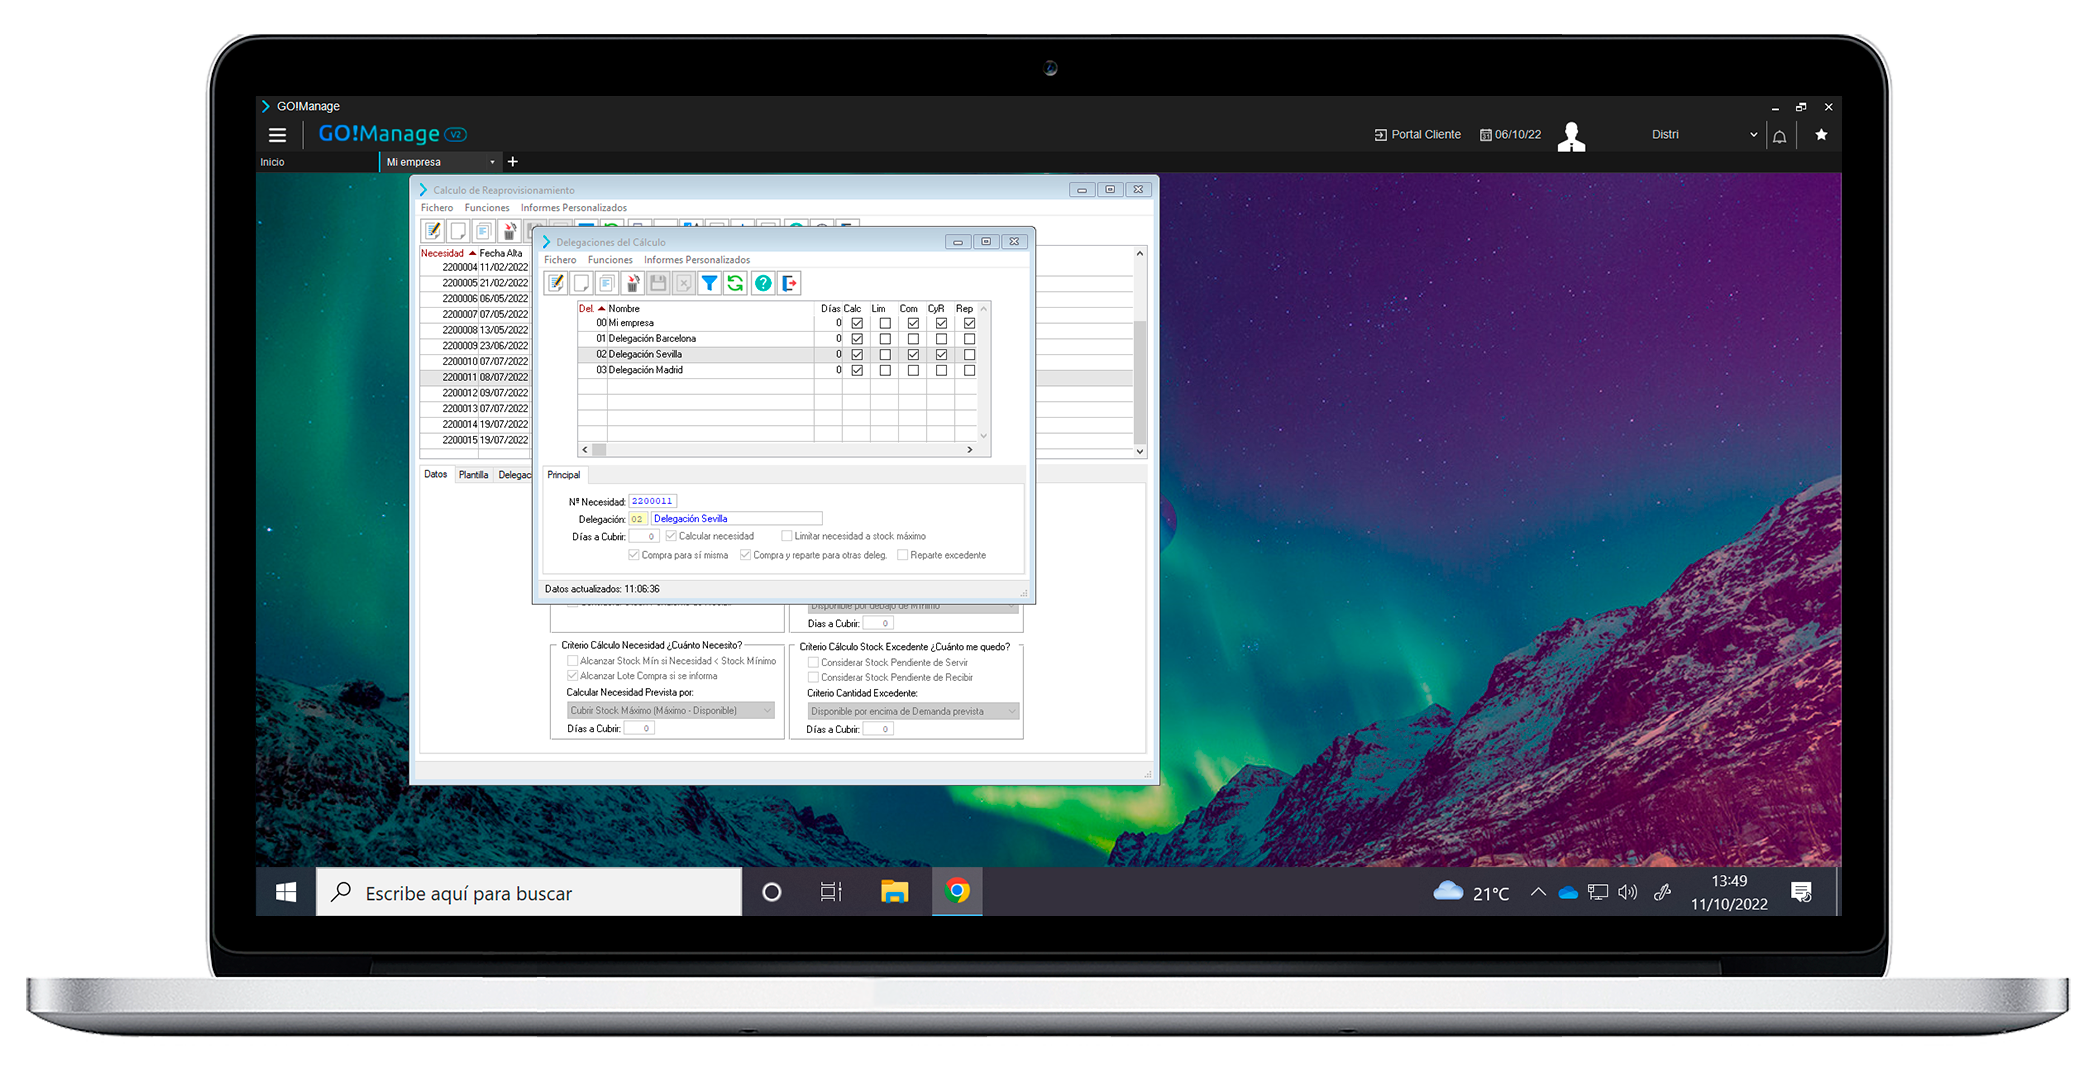Select row 2200009 23/06/2022 in necesidades list
Image resolution: width=2098 pixels, height=1080 pixels.
pos(476,346)
